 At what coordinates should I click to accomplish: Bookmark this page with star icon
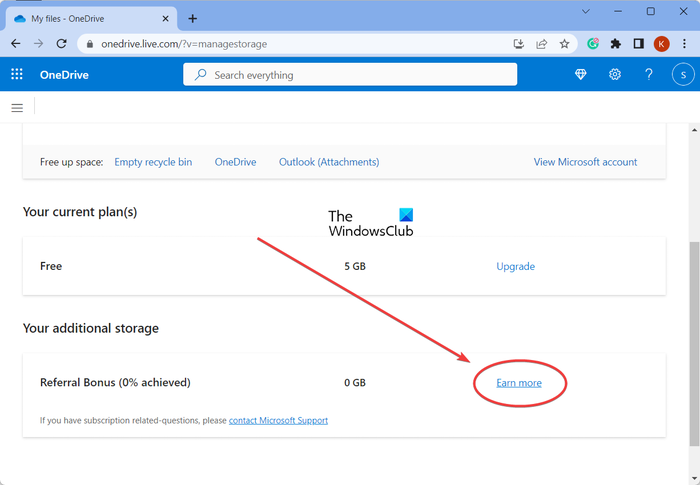coord(564,44)
